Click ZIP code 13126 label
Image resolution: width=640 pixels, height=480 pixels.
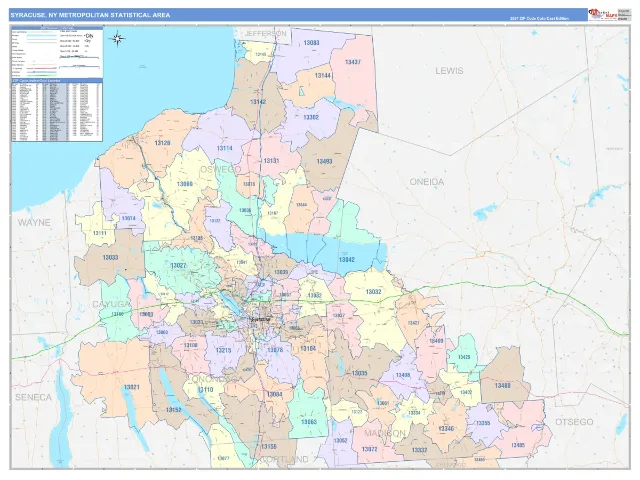tap(162, 143)
